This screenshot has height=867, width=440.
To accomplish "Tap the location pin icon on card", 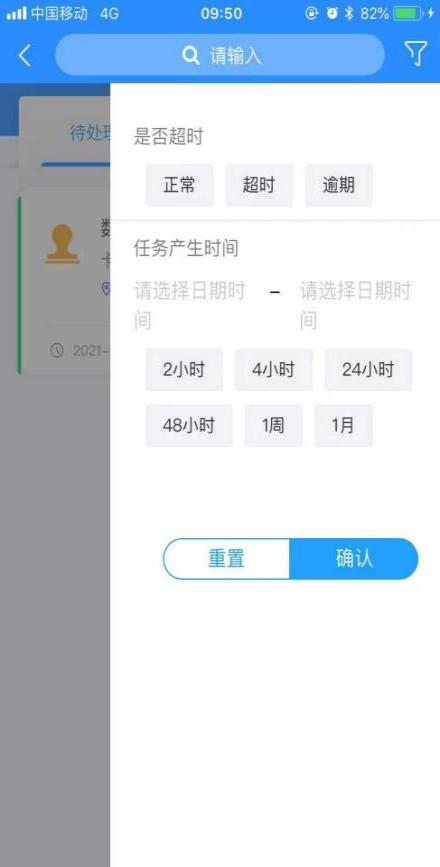I will click(x=105, y=289).
